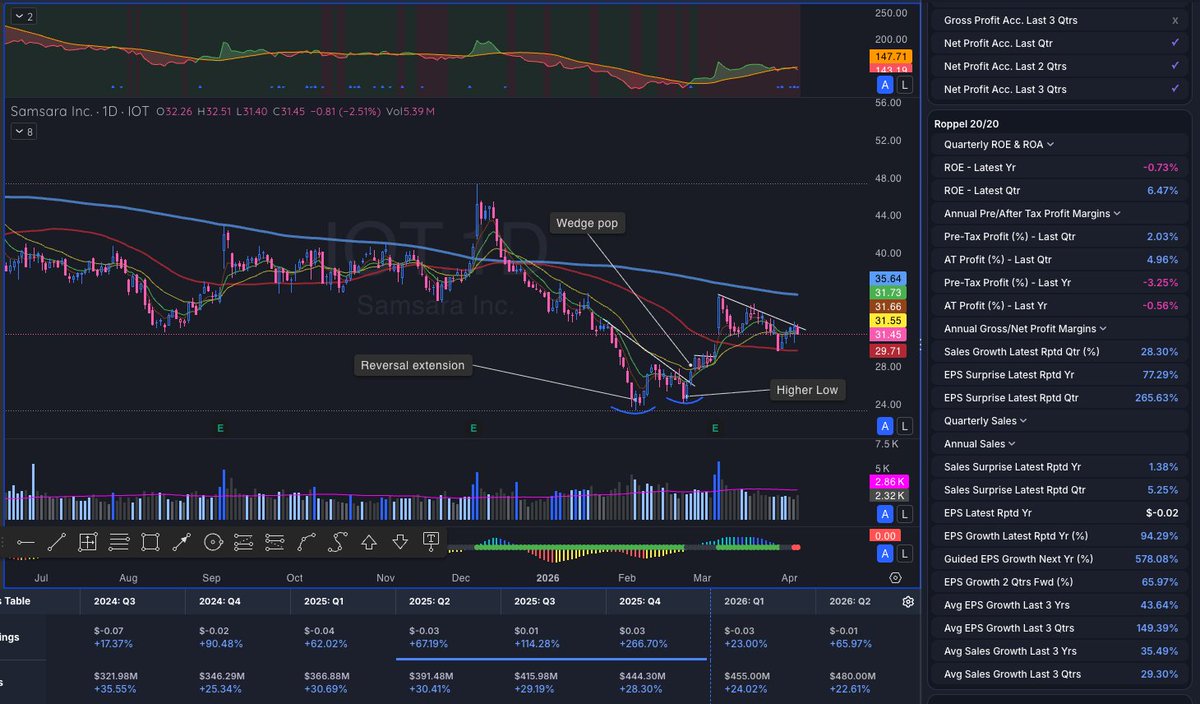Expand Annual Pre/After Tax Profit Margins section
This screenshot has height=704, width=1200.
click(1032, 213)
